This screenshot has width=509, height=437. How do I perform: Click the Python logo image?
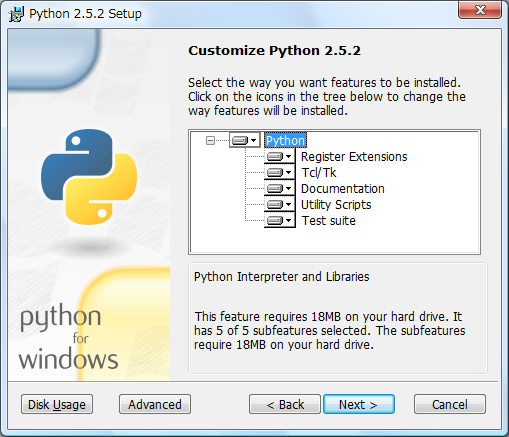tap(89, 177)
